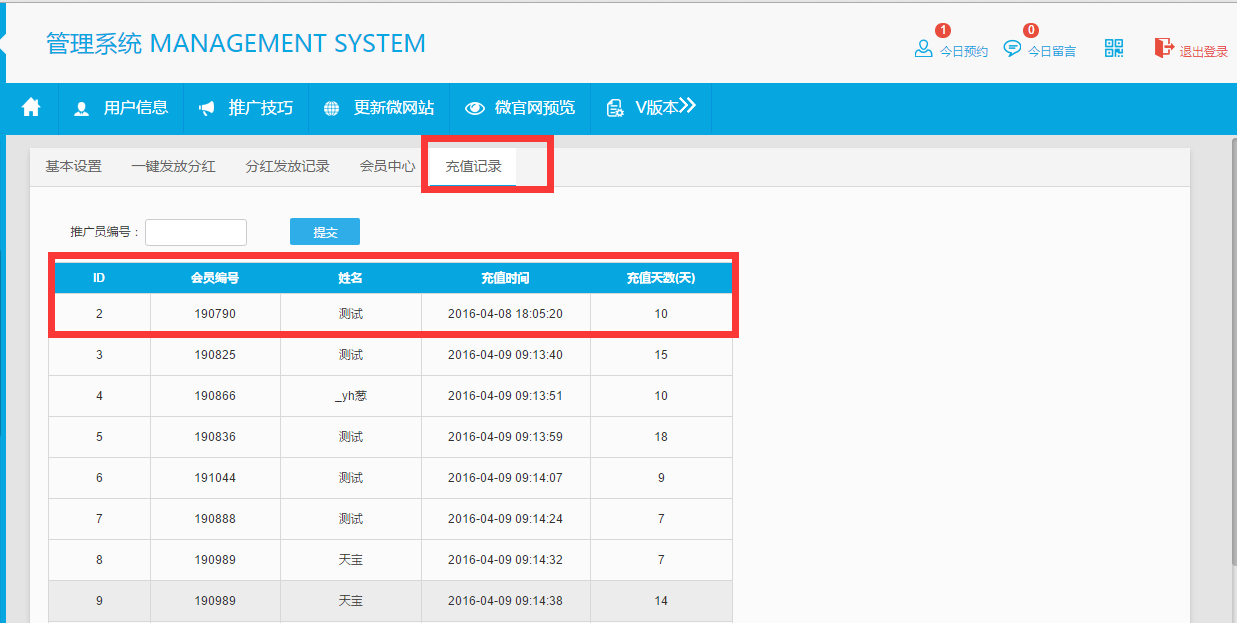Click recharge days value 14
Screen dimensions: 1237x623
(x=661, y=601)
